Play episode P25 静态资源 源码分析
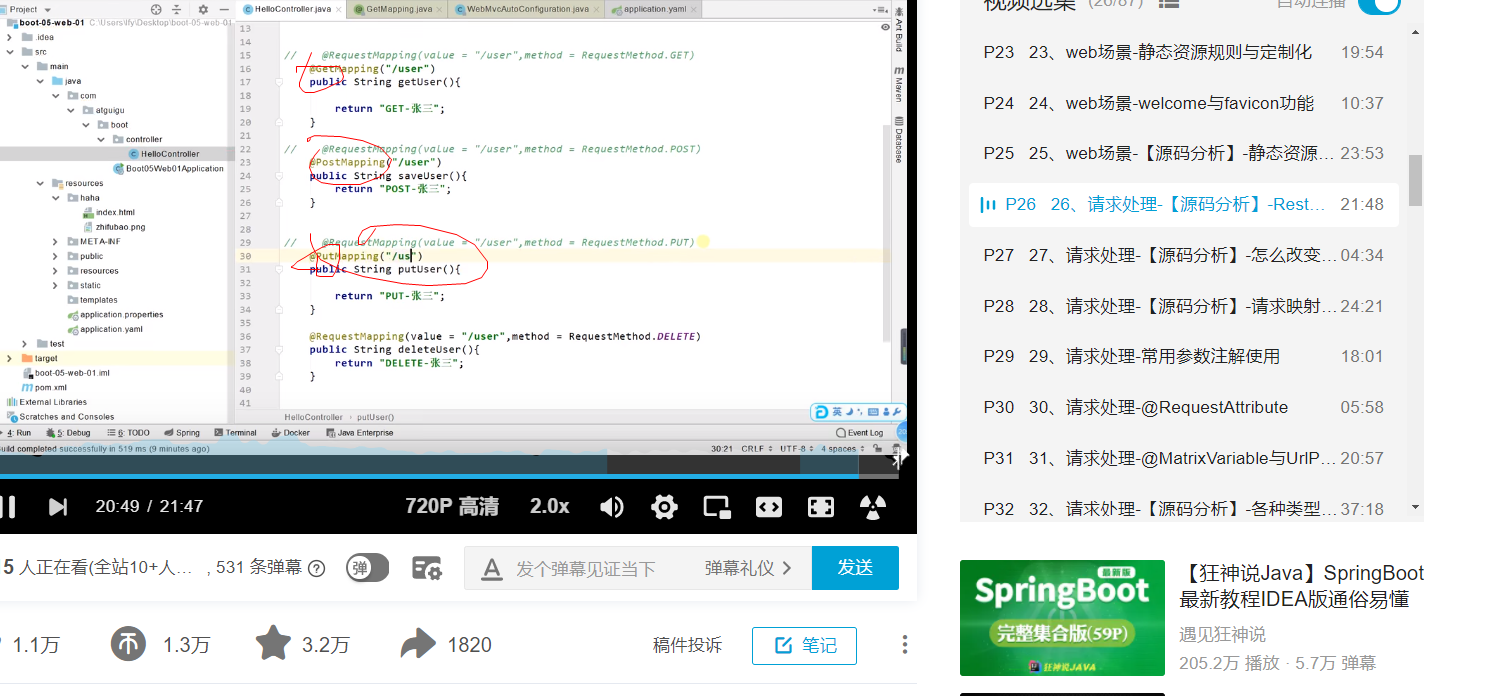The height and width of the screenshot is (696, 1496). click(x=1184, y=153)
